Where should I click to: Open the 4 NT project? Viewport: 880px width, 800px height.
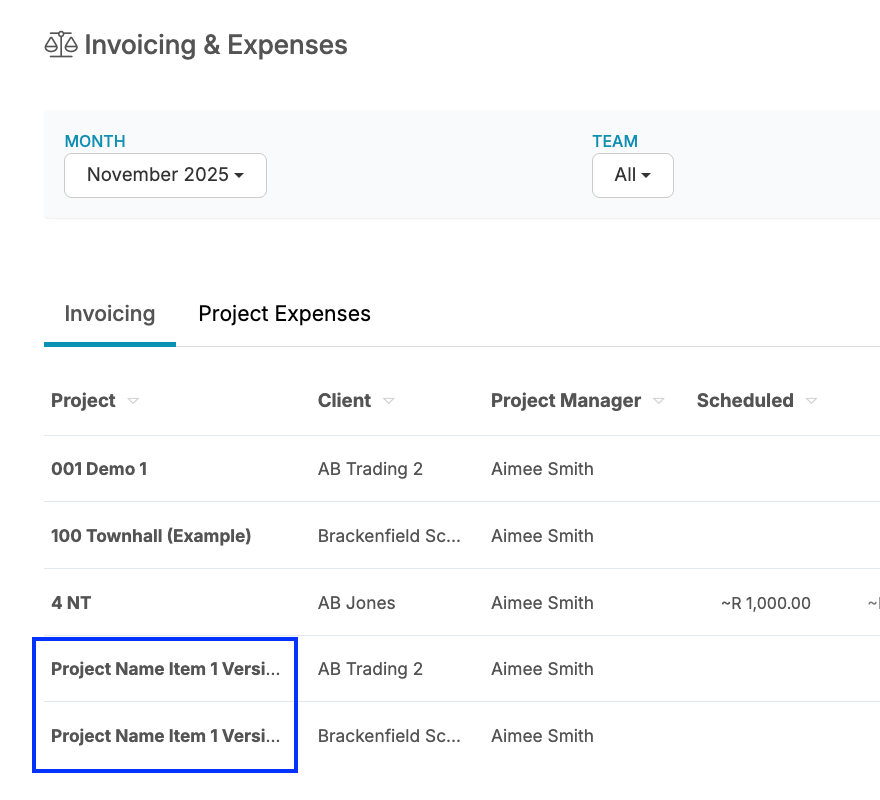pos(71,603)
